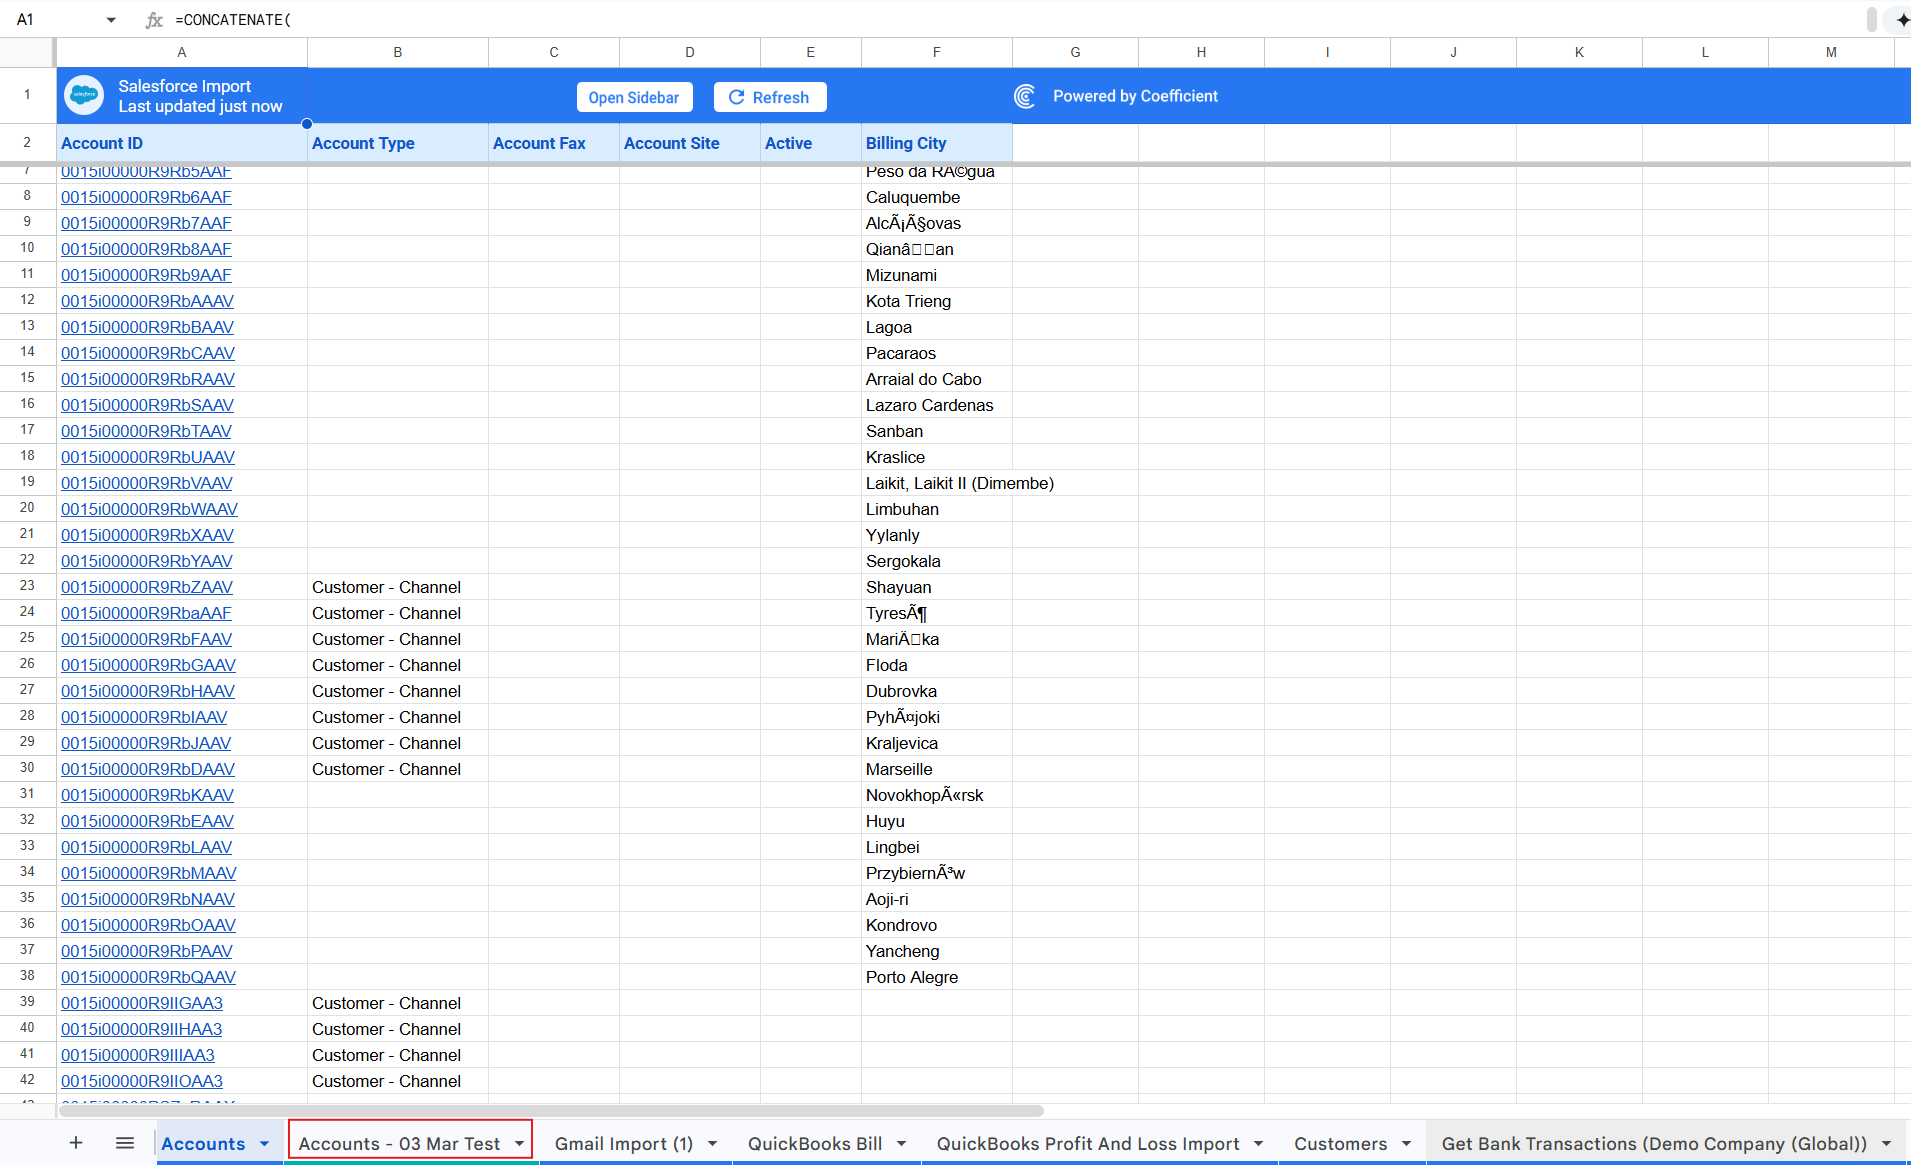1911x1166 pixels.
Task: Open Accounts tab dropdown menu
Action: click(x=265, y=1144)
